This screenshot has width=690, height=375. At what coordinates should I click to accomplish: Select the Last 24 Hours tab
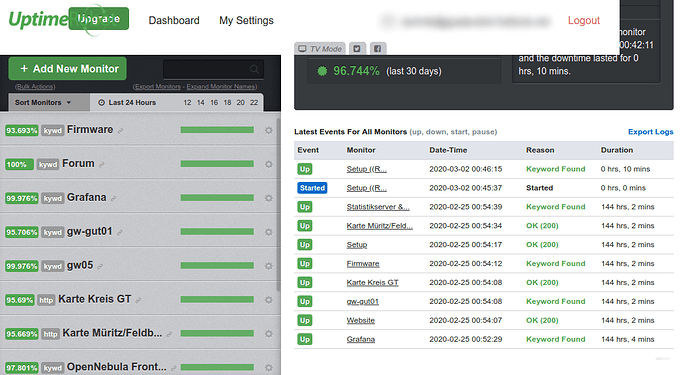click(127, 103)
